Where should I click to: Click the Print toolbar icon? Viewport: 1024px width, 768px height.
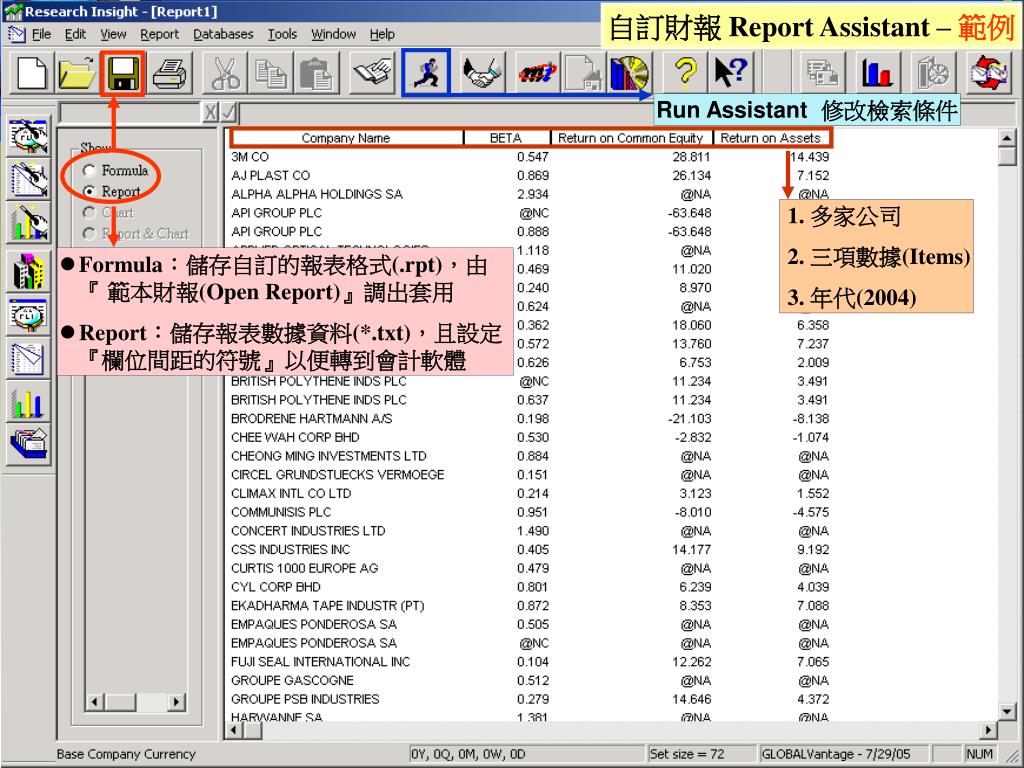click(169, 72)
